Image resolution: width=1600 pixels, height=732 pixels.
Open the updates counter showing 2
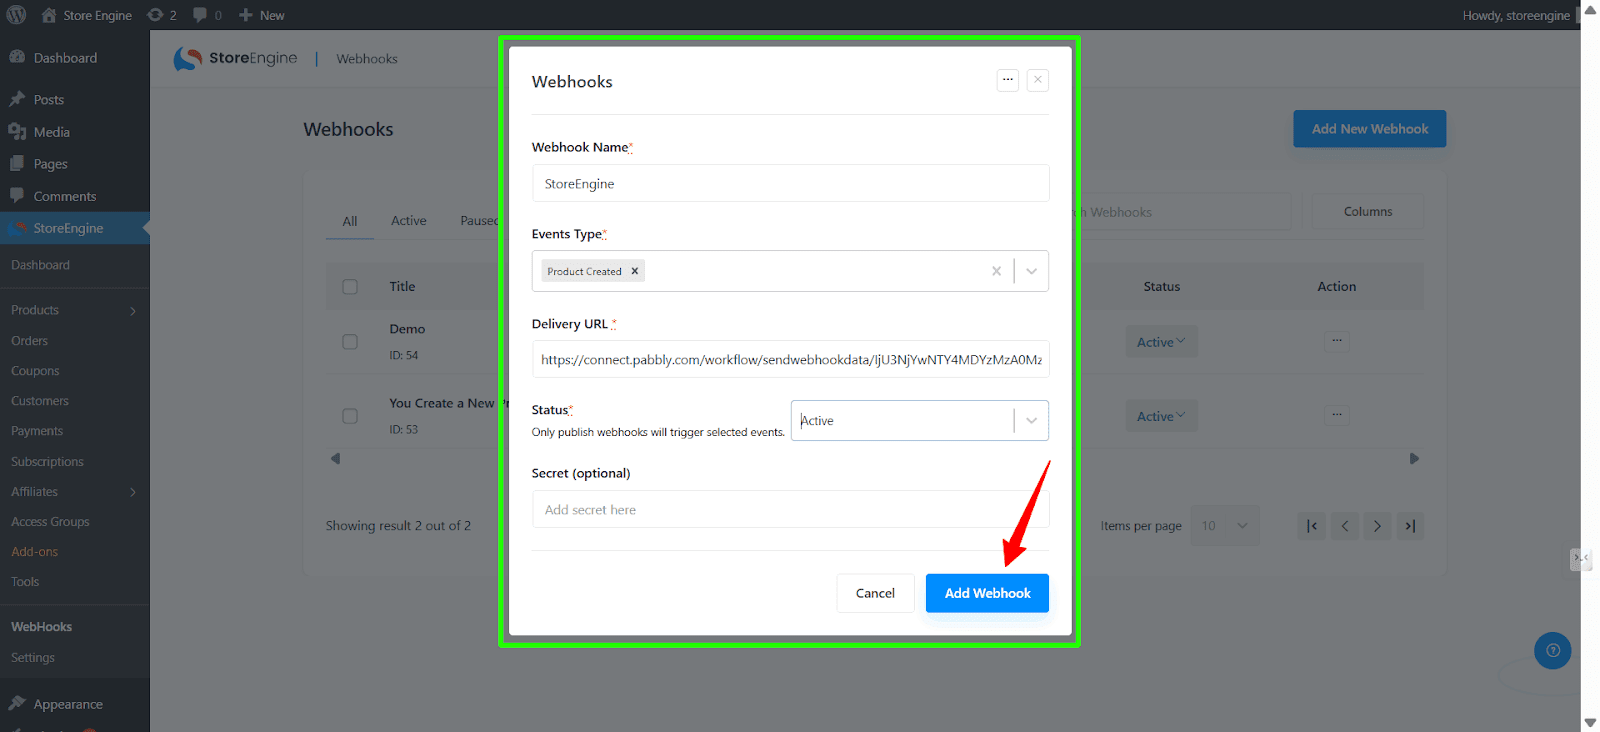coord(162,15)
